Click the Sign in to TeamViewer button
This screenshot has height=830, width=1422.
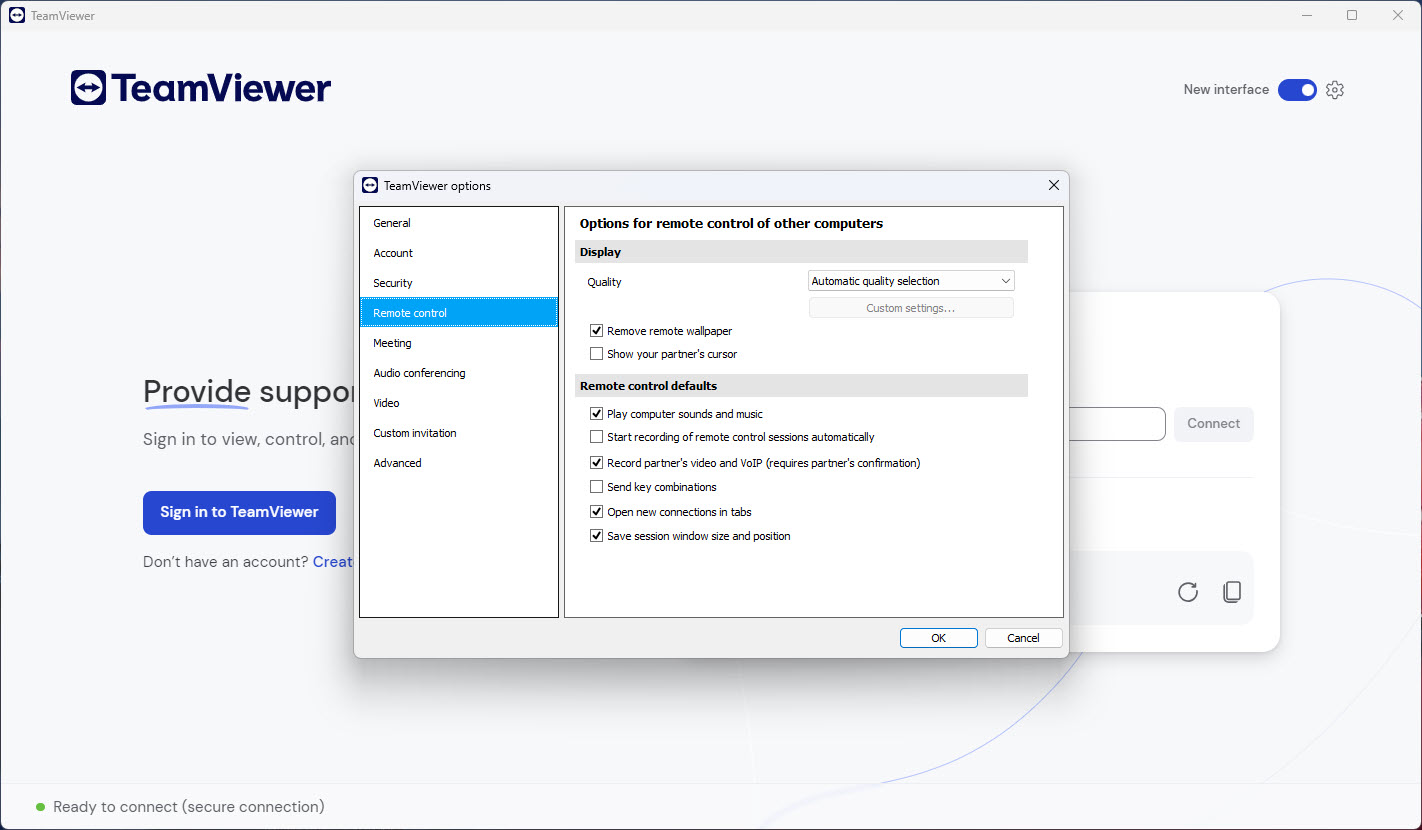click(x=239, y=512)
